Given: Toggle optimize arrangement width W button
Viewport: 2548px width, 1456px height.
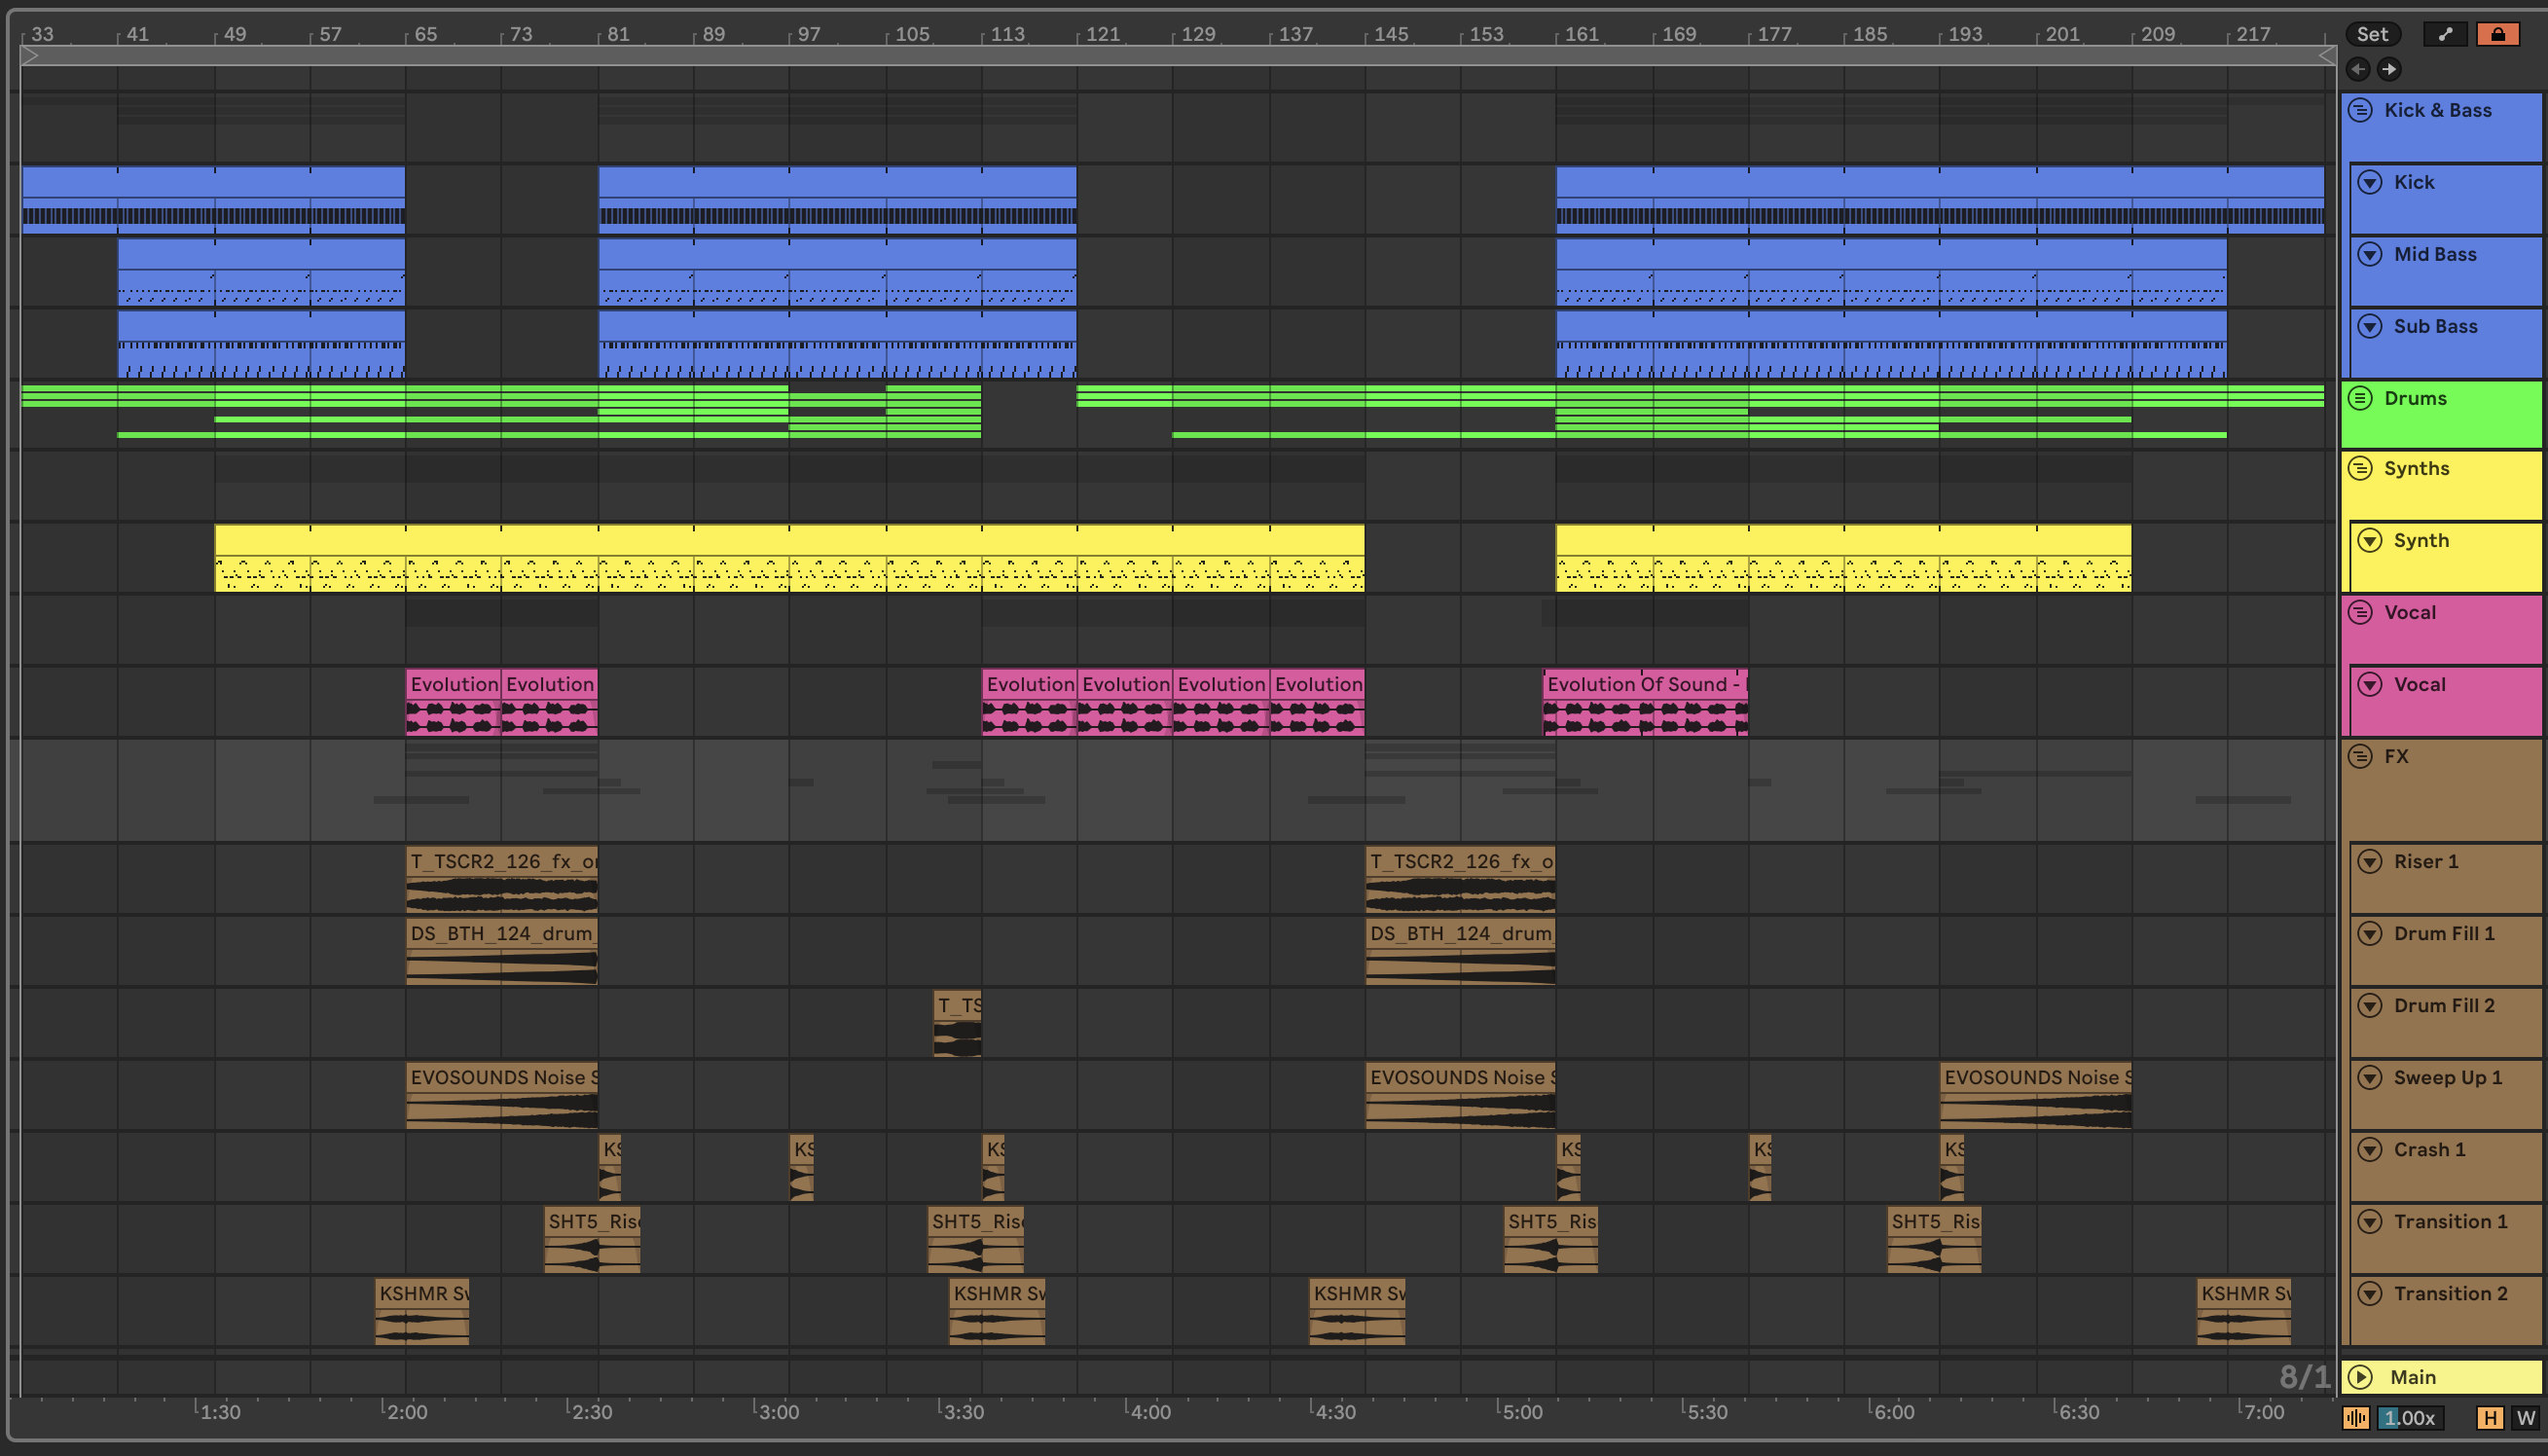Looking at the screenshot, I should pos(2526,1417).
